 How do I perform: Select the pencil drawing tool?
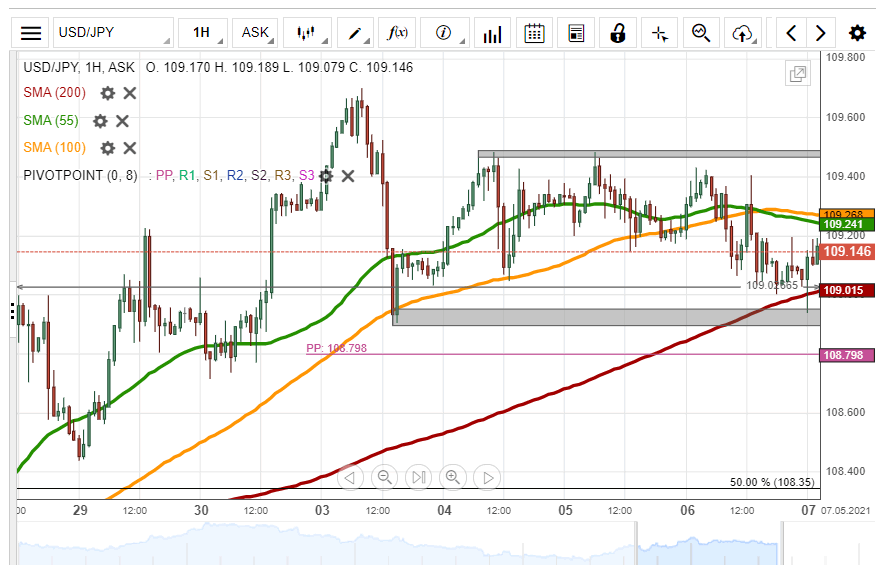pyautogui.click(x=355, y=33)
